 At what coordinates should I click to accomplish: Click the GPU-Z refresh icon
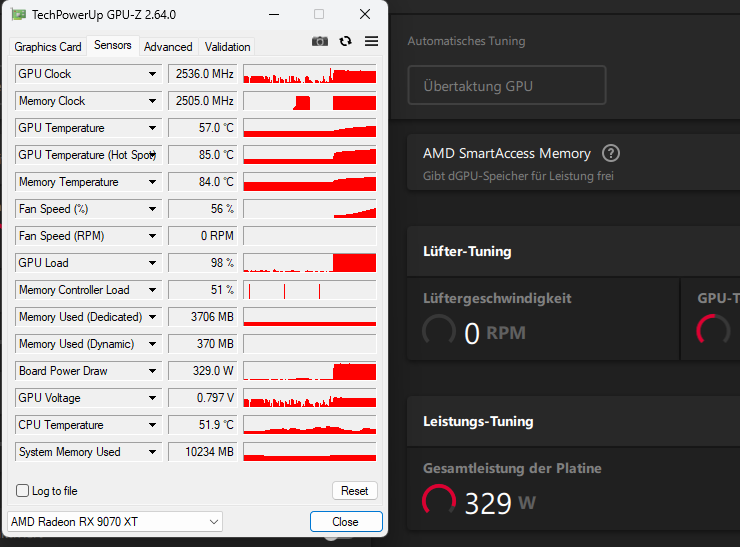(345, 42)
